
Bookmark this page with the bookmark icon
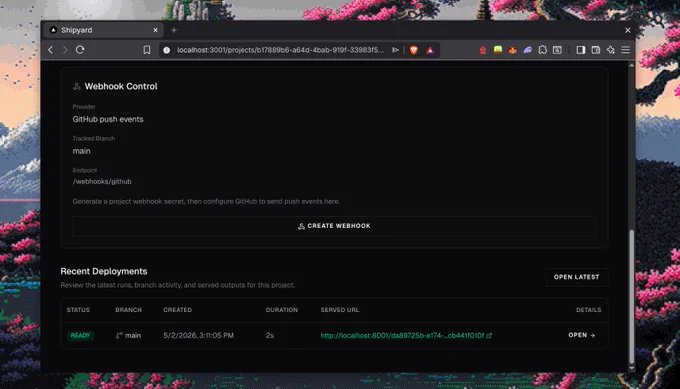147,50
